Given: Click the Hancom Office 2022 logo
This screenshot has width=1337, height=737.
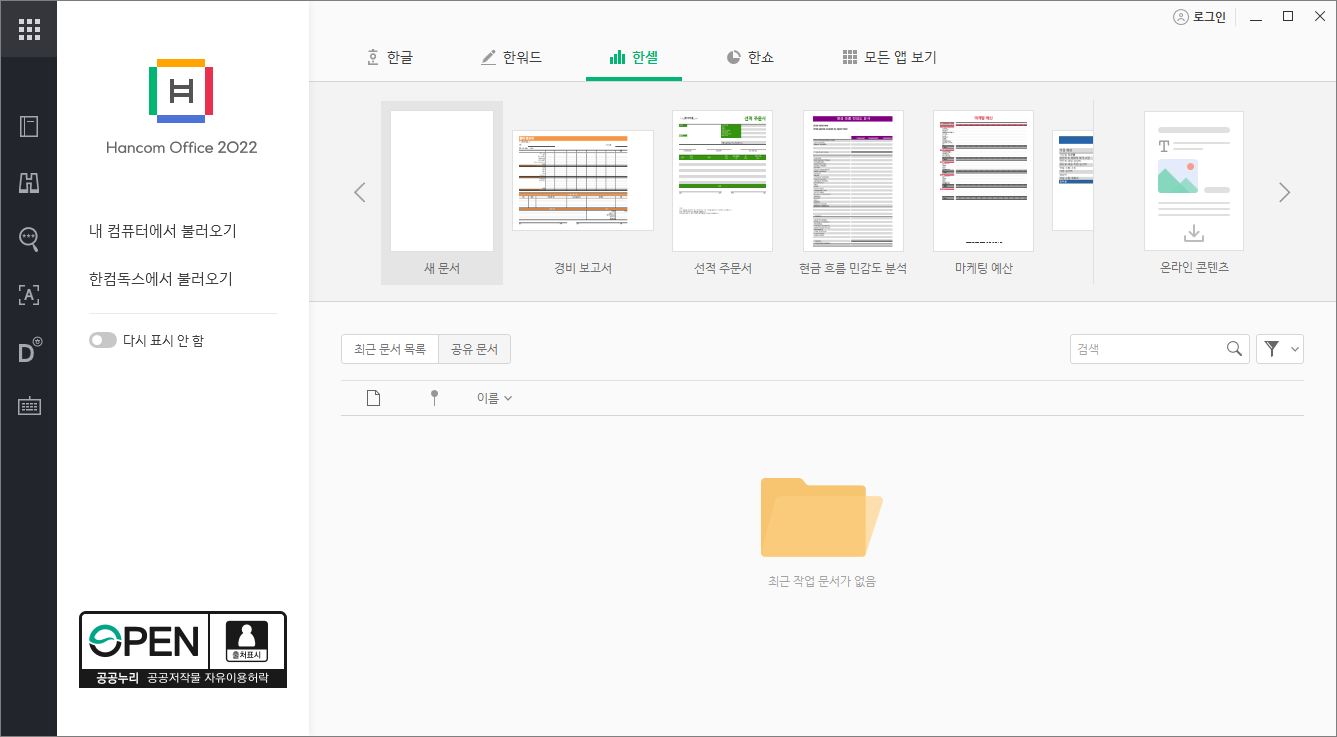Looking at the screenshot, I should (x=181, y=91).
